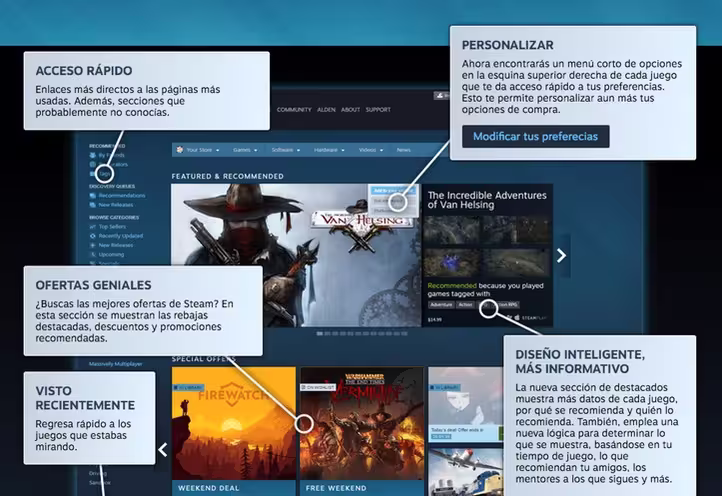Expand the Videos dropdown menu
Viewport: 722px width, 496px height.
tap(371, 150)
